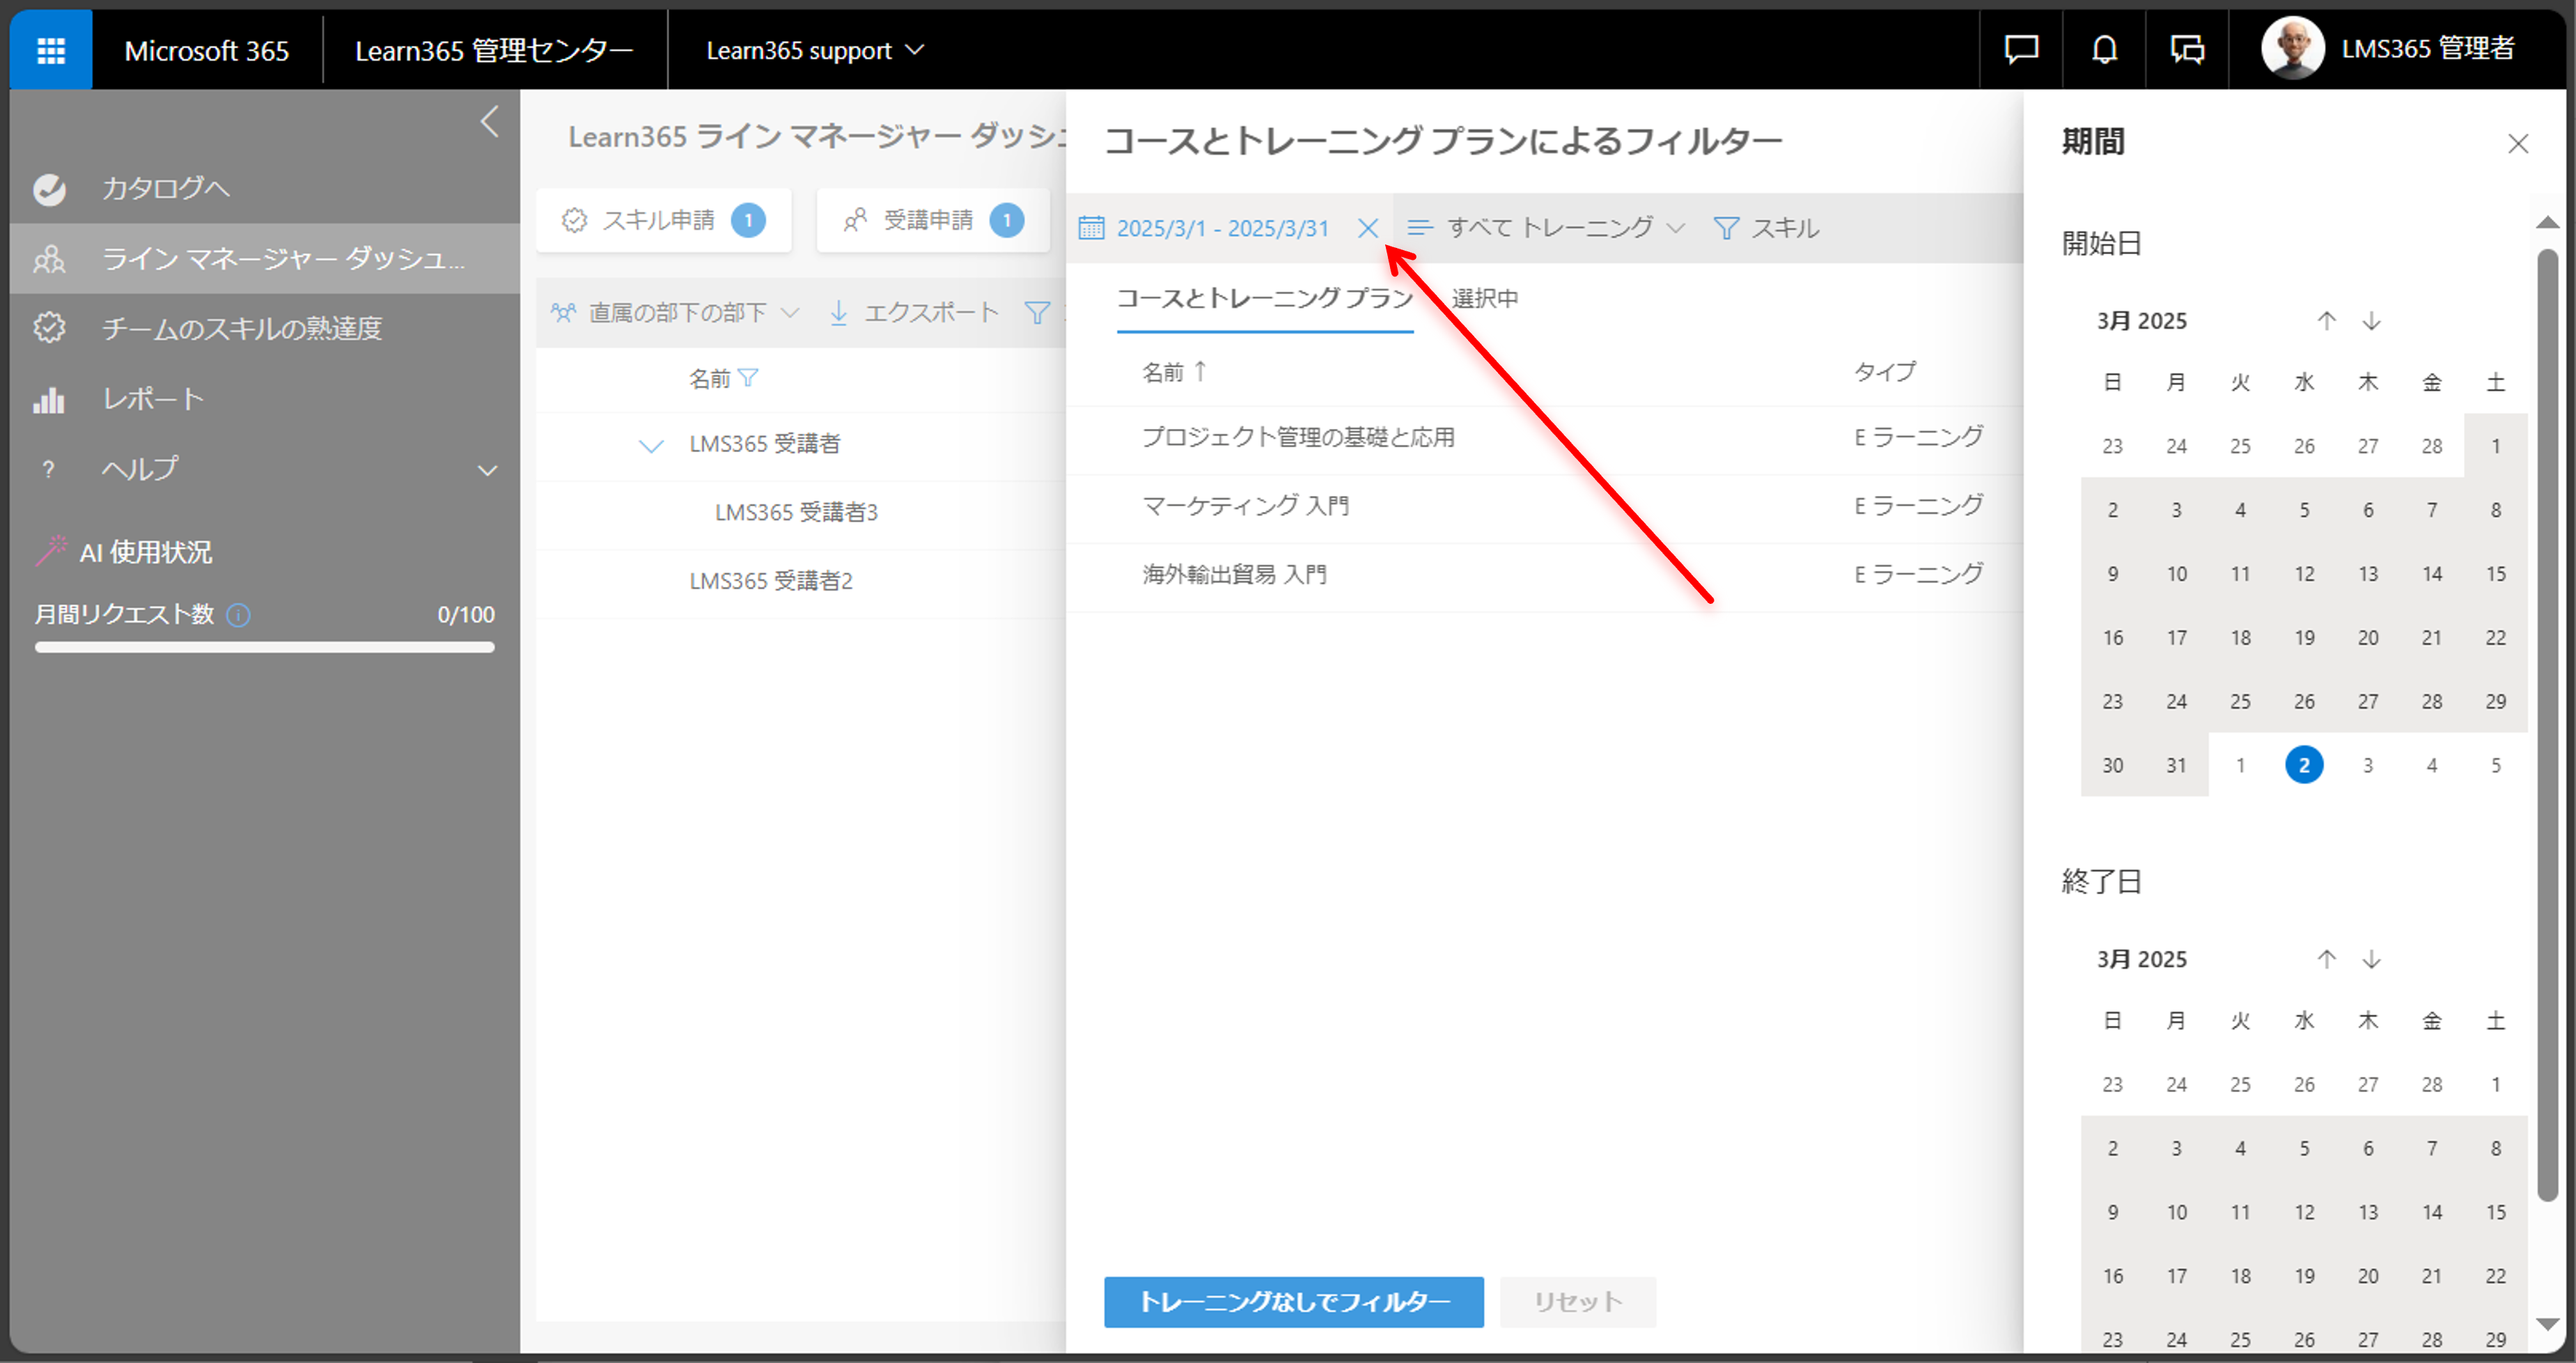This screenshot has width=2576, height=1363.
Task: Select LMS365 受講者2 in the list
Action: pos(771,581)
